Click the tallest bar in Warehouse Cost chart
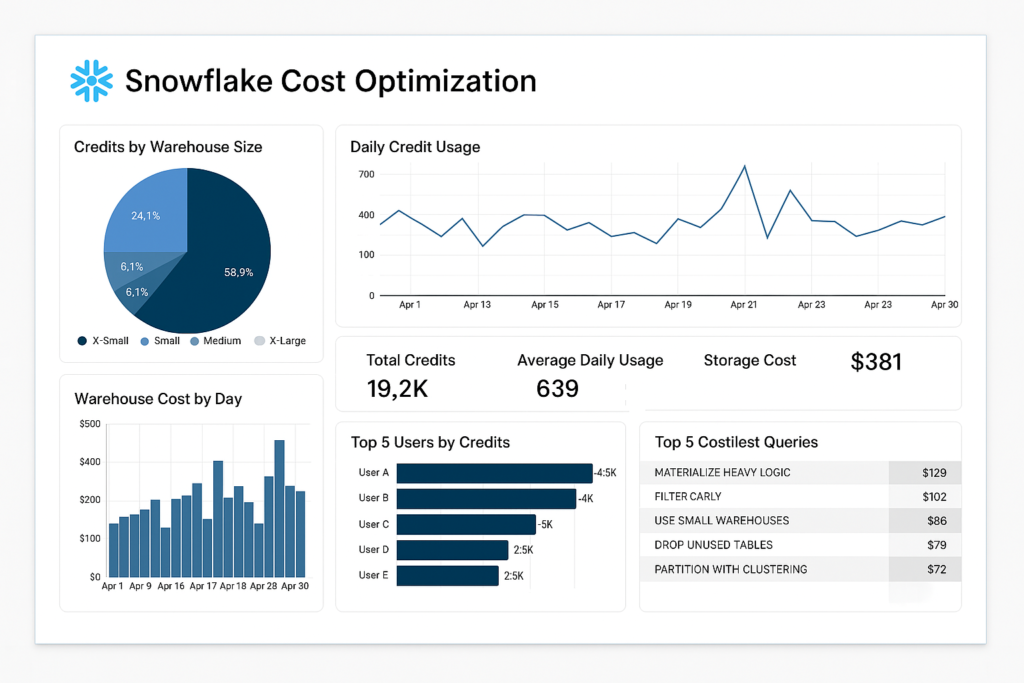 tap(280, 509)
